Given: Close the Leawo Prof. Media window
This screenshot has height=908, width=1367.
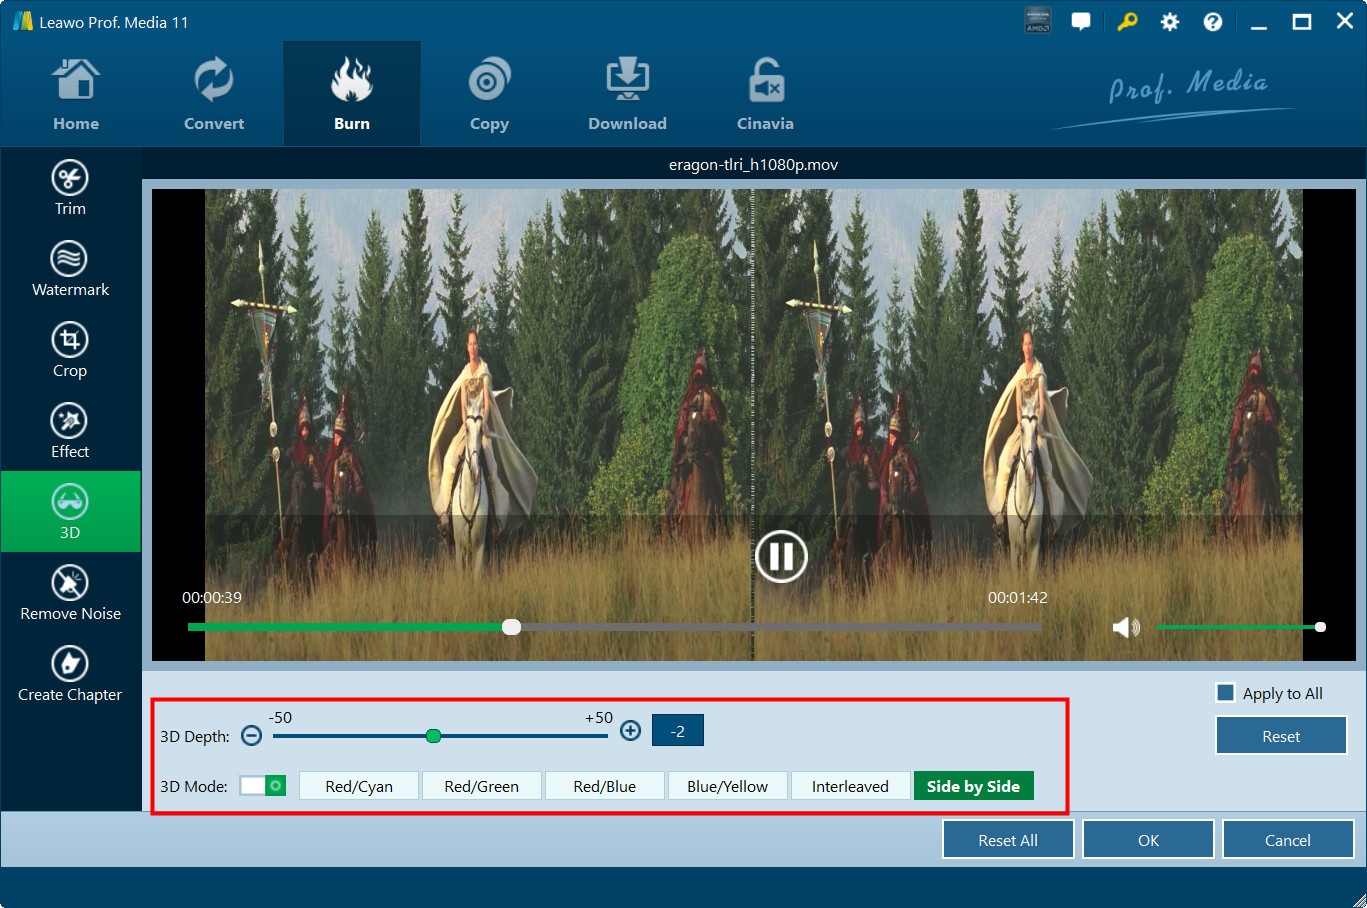Looking at the screenshot, I should [x=1345, y=21].
